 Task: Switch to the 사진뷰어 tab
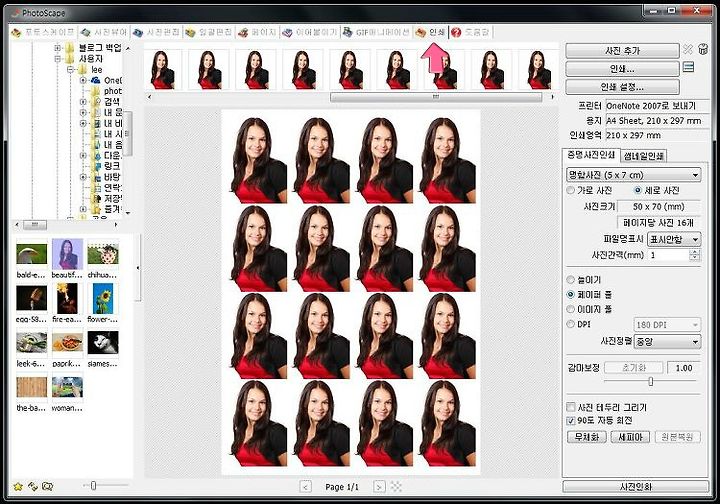coord(104,32)
